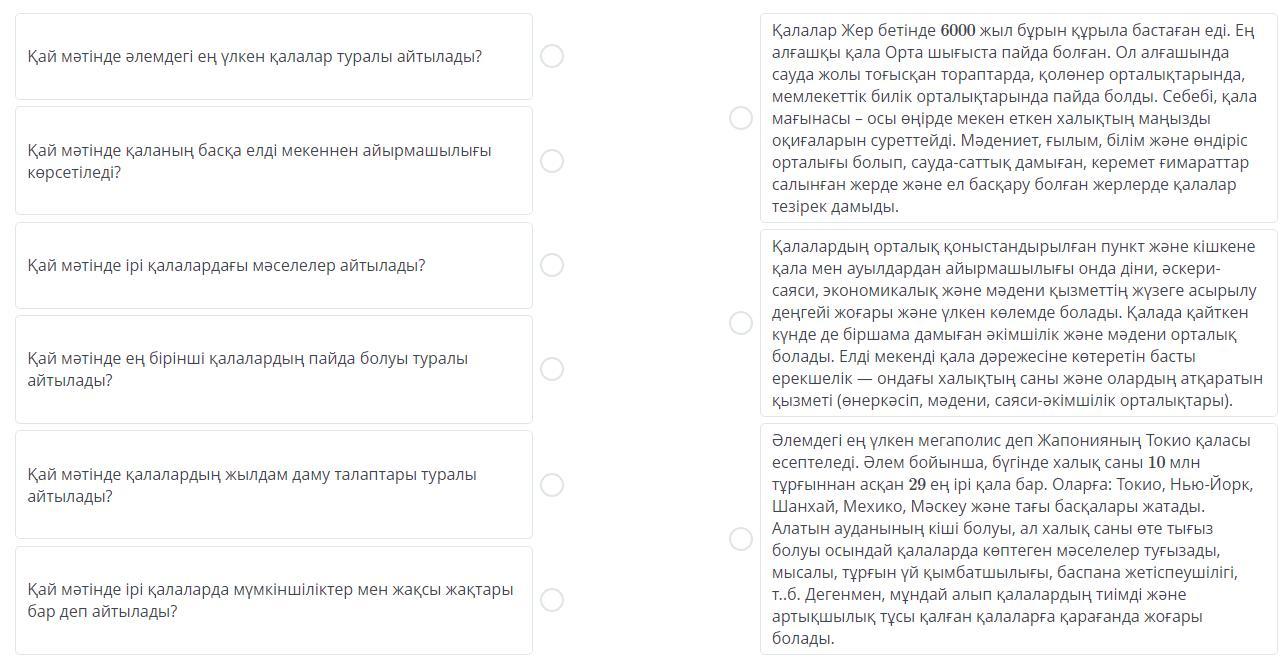Select the radio button for 'әлемдегі ең үлкен қалалар' question
Screen dimensions: 1284x668
point(551,56)
